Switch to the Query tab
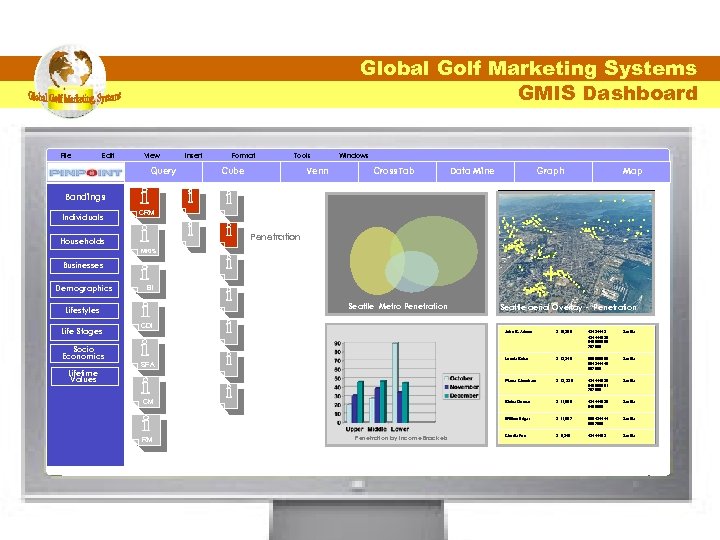Screen dimensions: 720x540 163,172
